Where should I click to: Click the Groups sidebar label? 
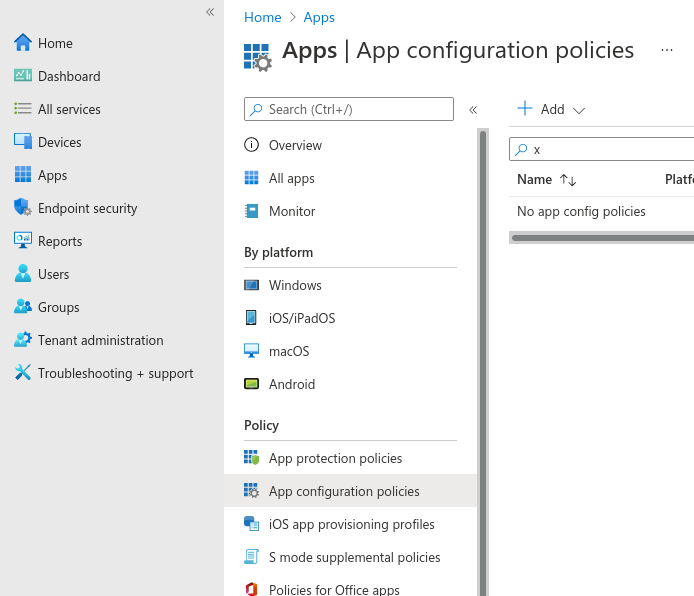click(x=59, y=307)
